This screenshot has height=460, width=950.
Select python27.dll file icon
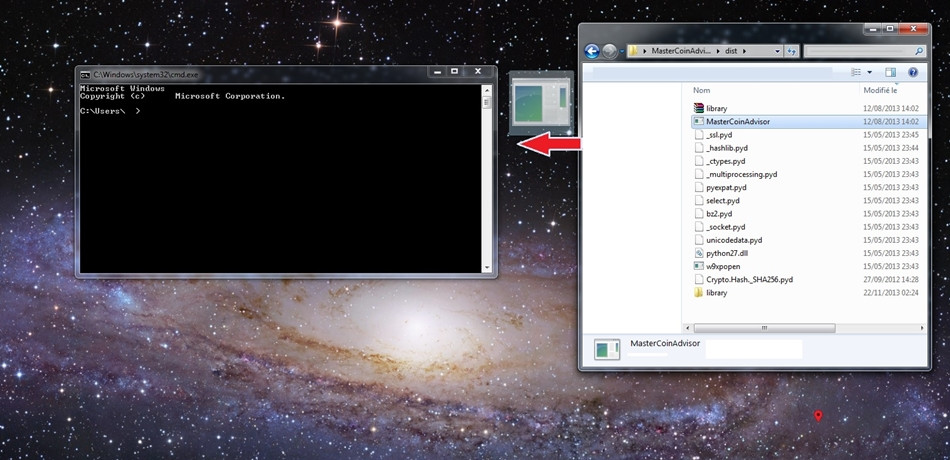click(699, 253)
